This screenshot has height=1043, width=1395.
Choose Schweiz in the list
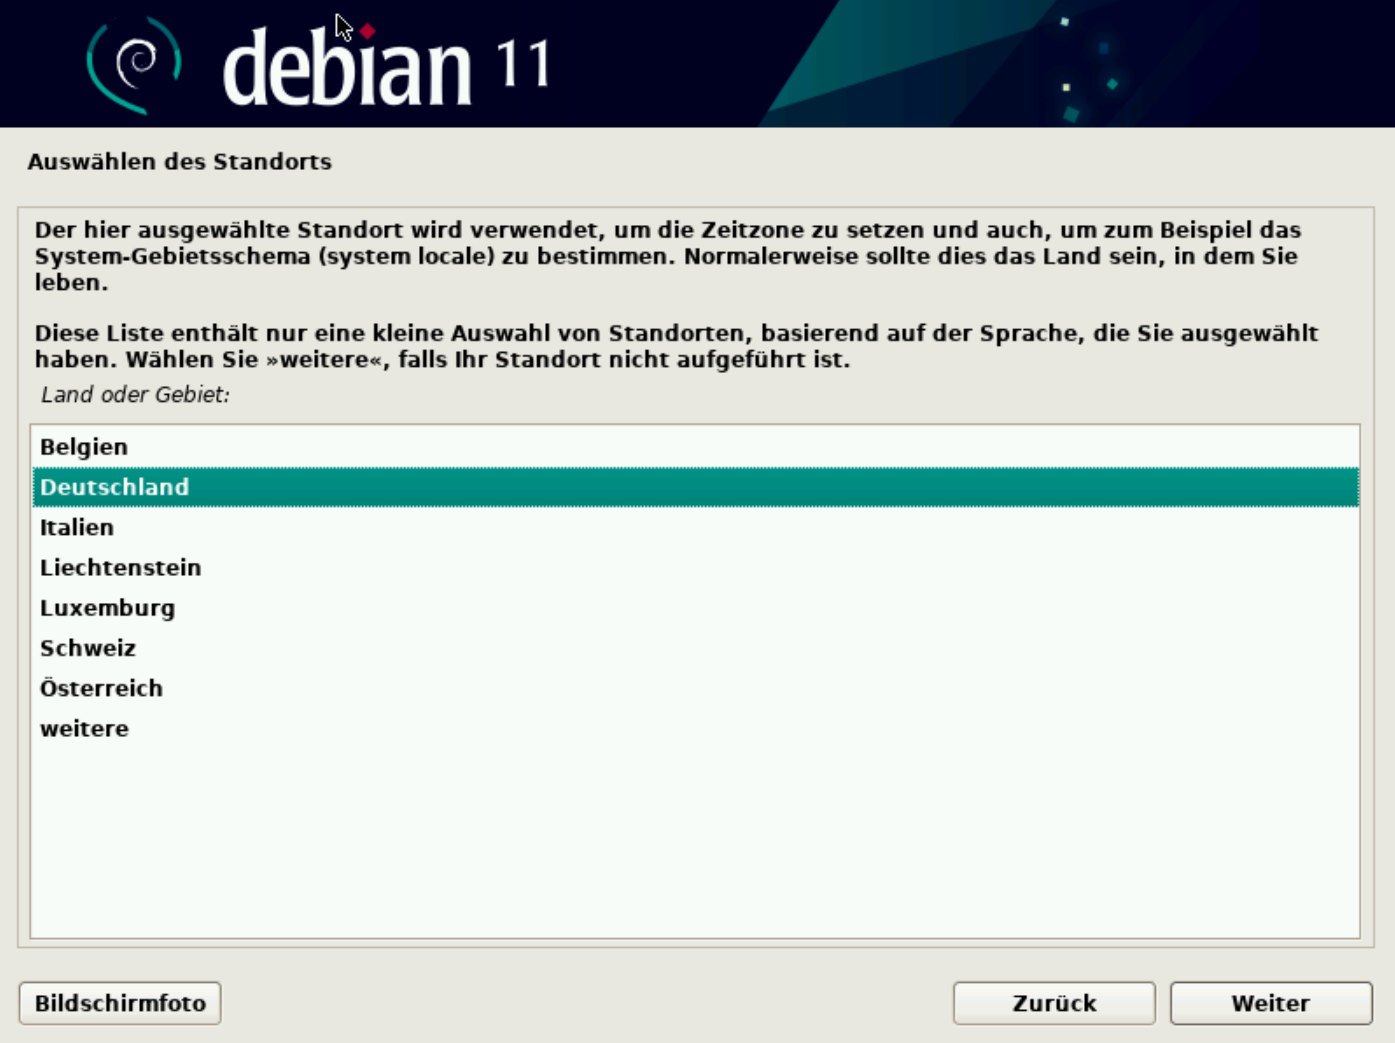pyautogui.click(x=695, y=648)
